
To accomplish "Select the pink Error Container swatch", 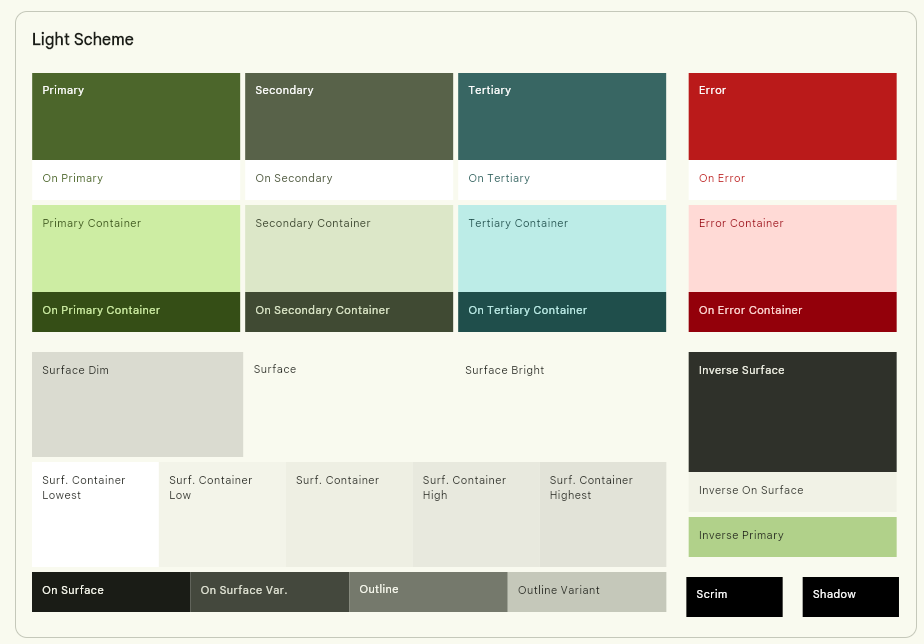I will click(792, 249).
